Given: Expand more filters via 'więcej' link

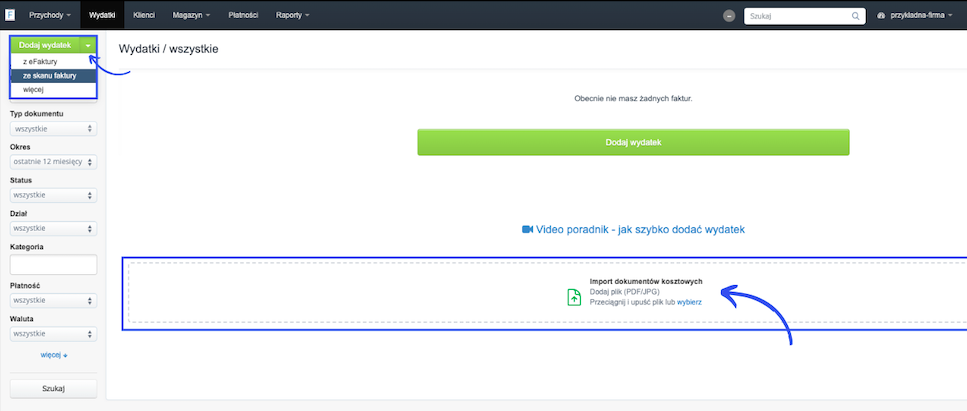Looking at the screenshot, I should click(54, 355).
